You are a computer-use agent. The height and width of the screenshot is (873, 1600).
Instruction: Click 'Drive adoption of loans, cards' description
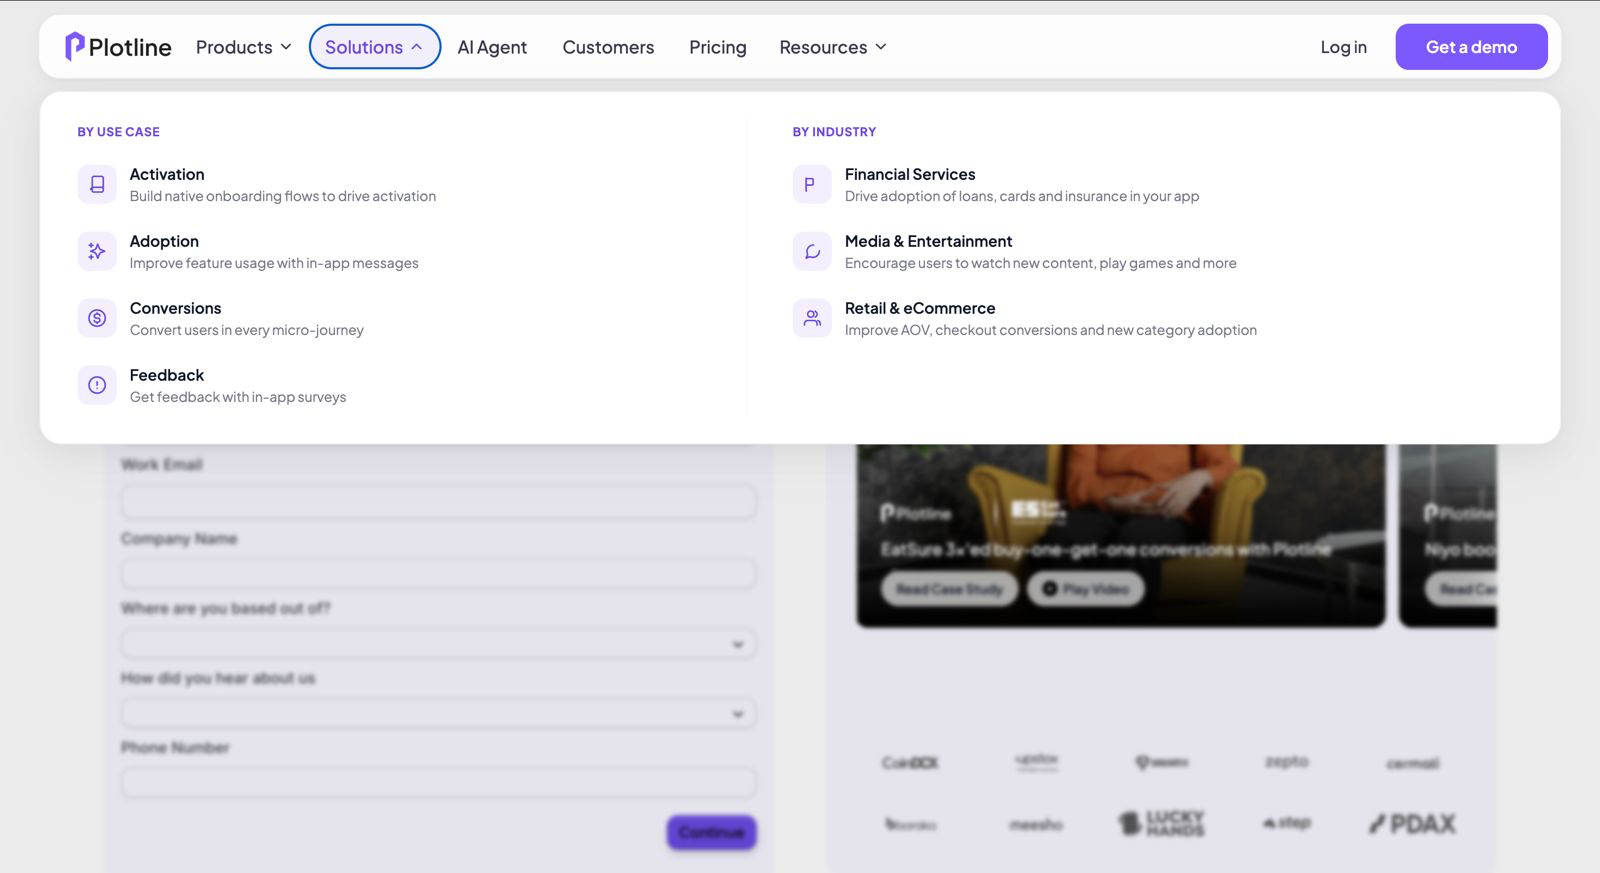1022,196
